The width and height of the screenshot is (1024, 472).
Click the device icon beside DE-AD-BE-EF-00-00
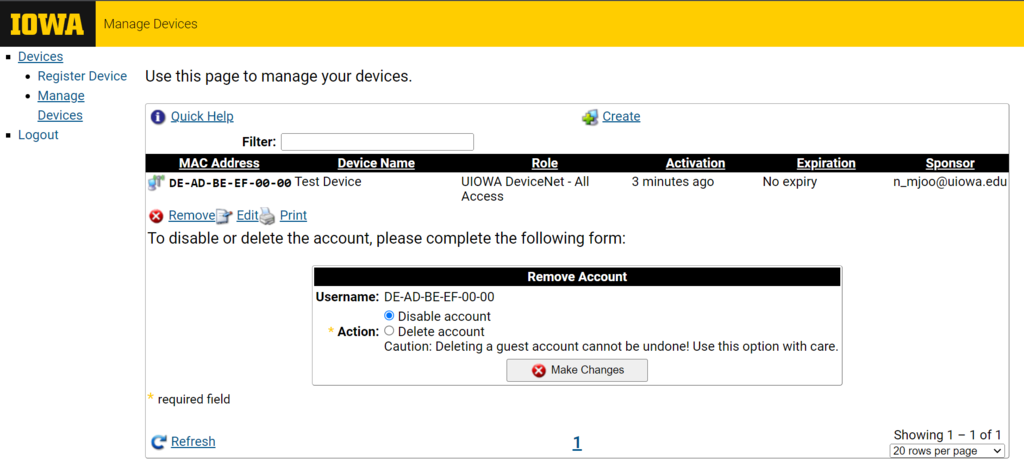(156, 183)
